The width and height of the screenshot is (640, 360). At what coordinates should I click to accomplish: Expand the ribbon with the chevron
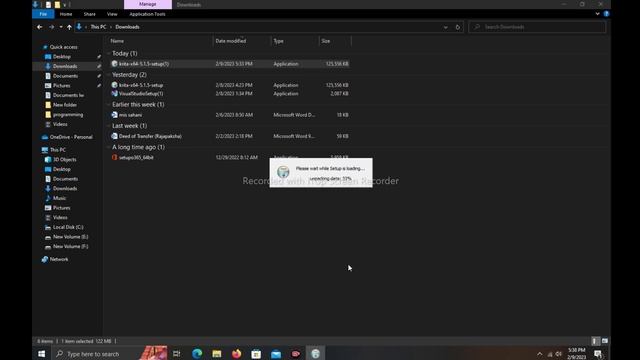click(597, 14)
